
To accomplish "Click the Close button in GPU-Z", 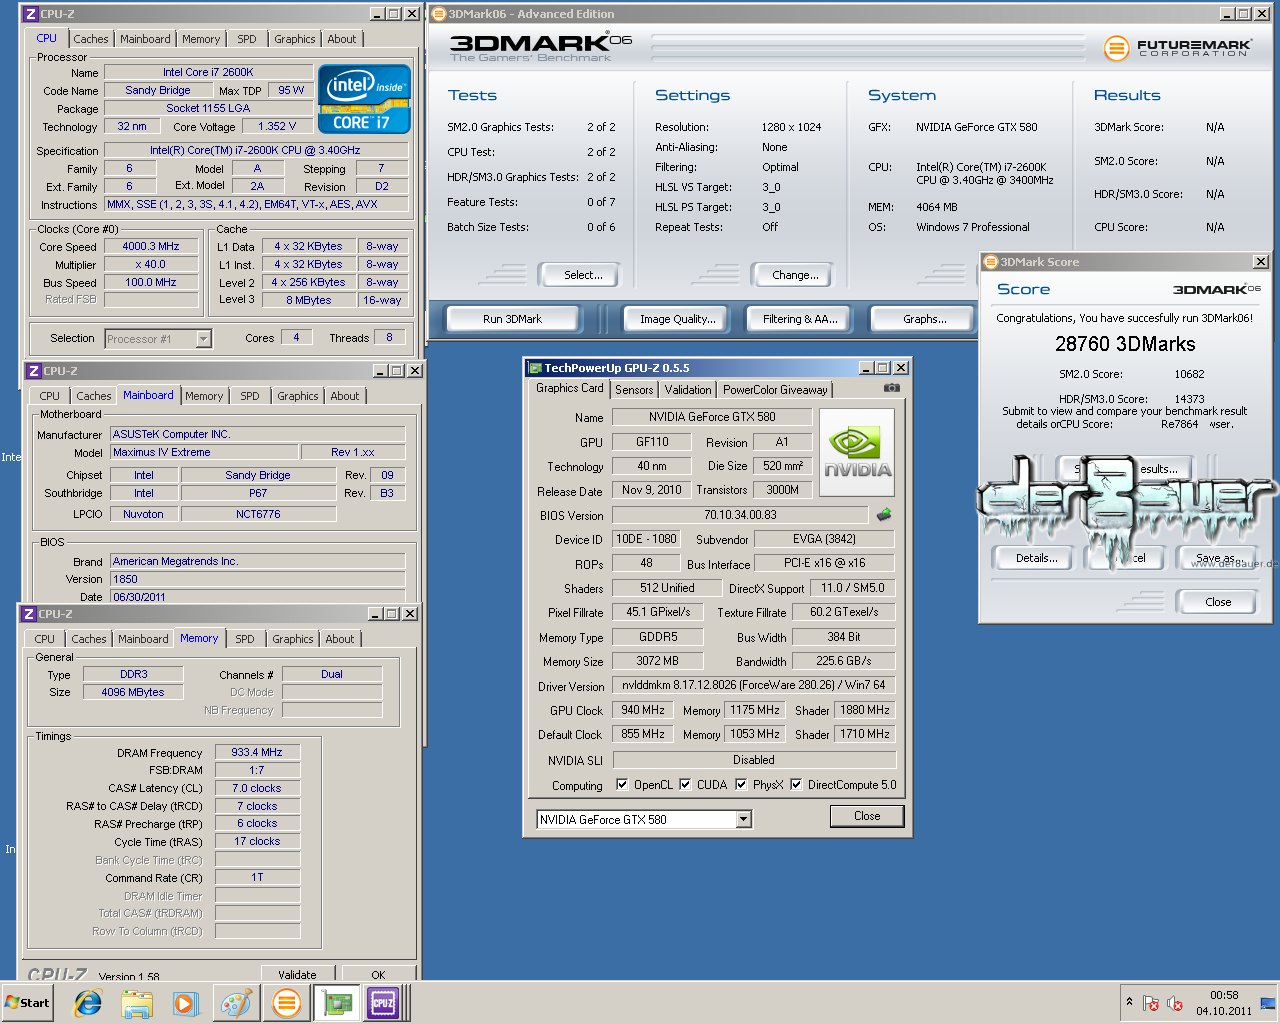I will (x=867, y=816).
